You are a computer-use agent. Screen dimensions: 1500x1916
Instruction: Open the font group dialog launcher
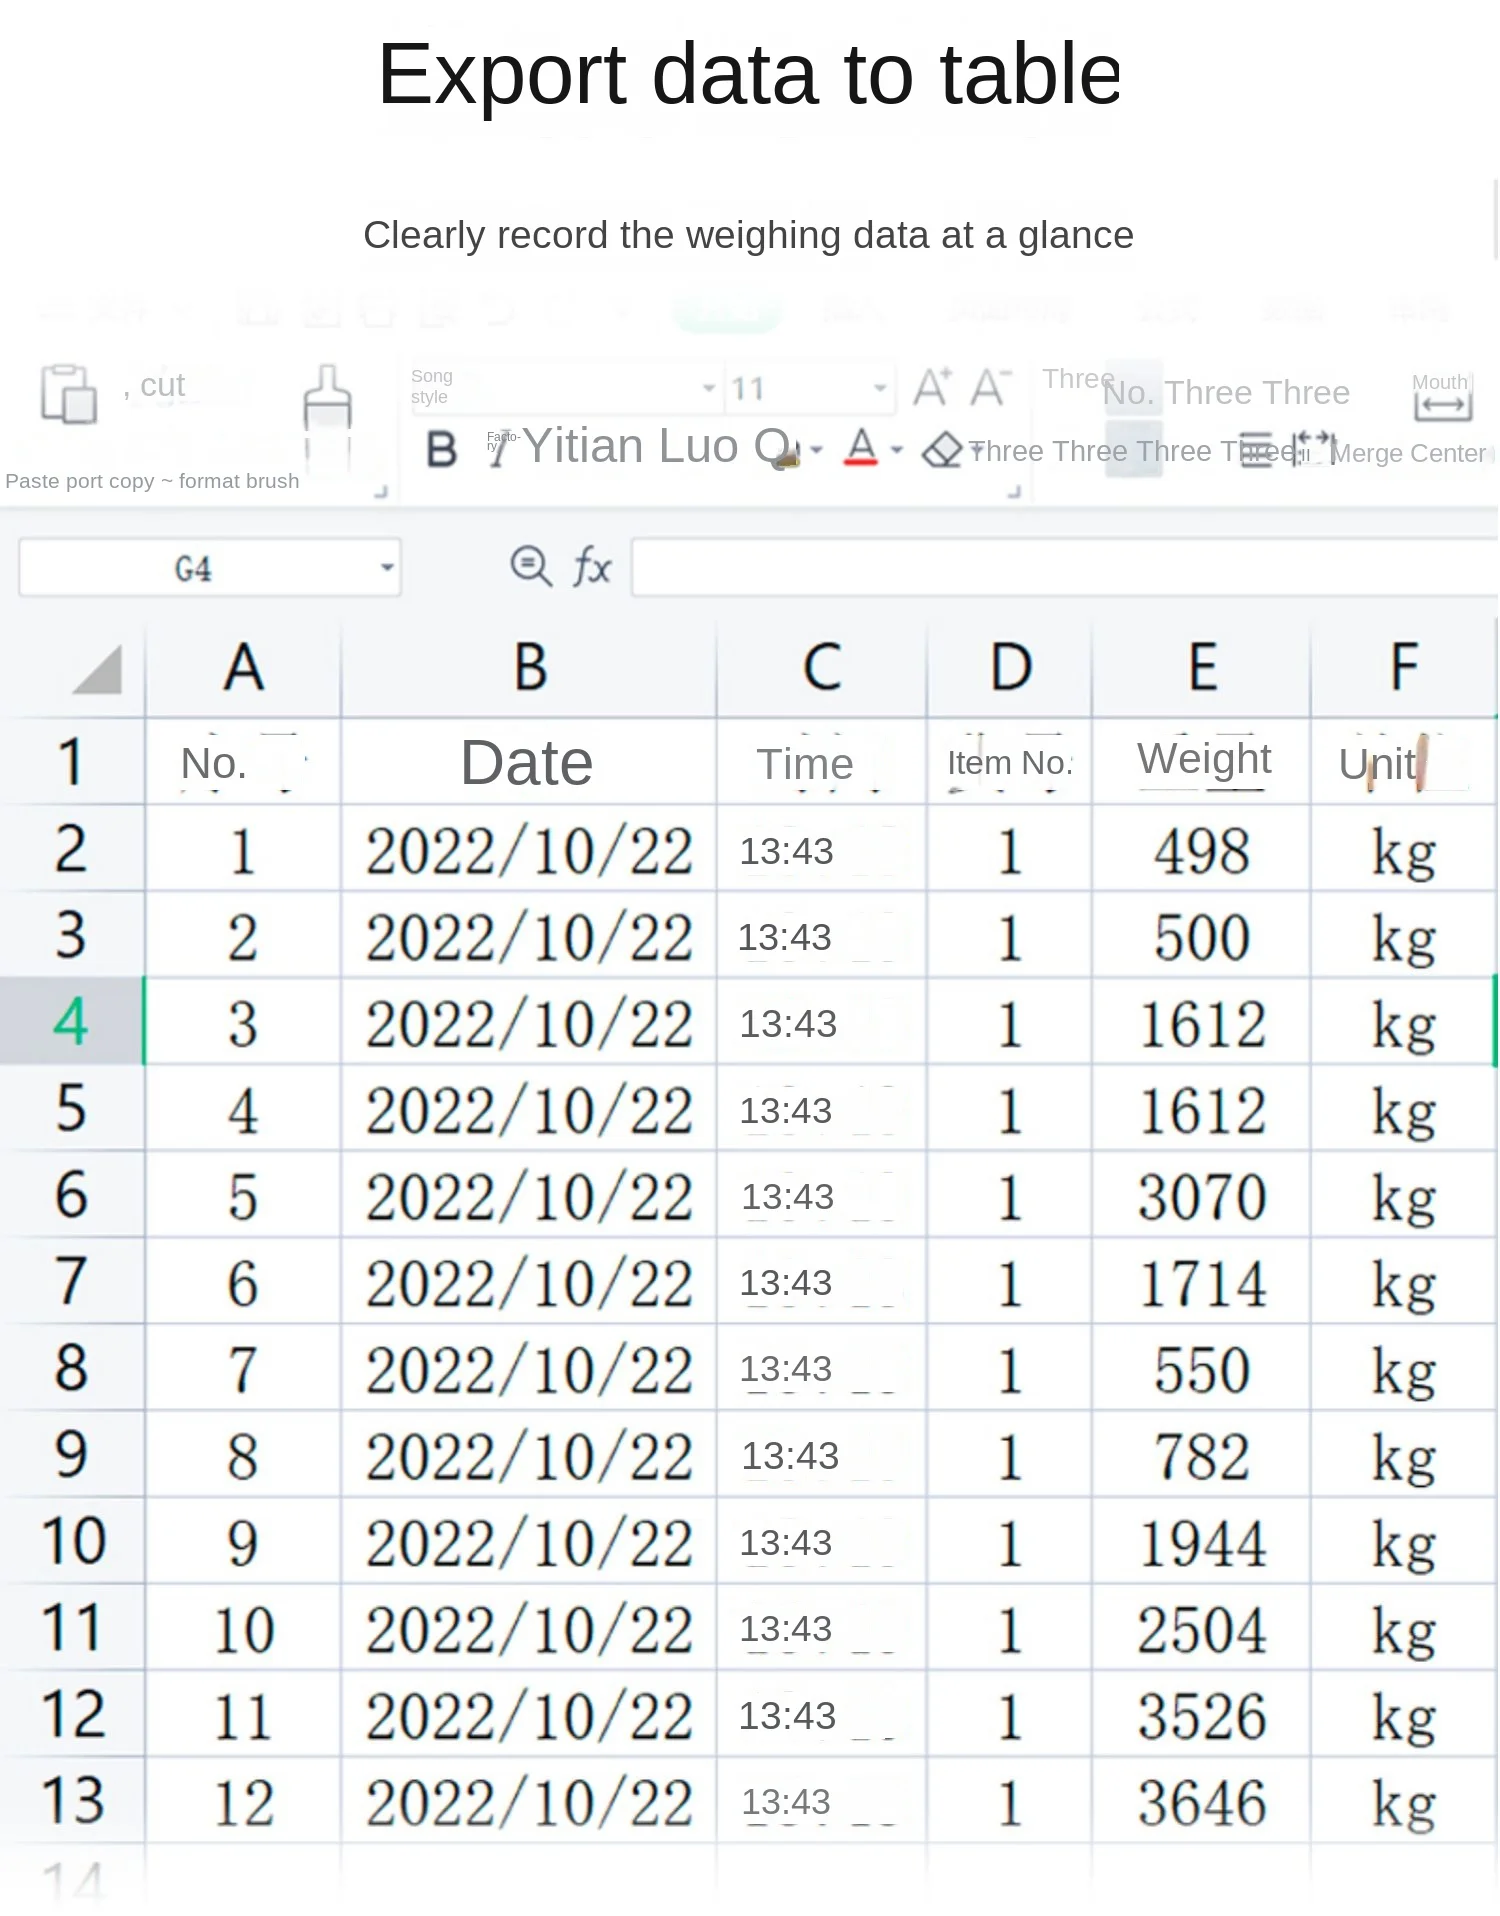tap(1014, 491)
